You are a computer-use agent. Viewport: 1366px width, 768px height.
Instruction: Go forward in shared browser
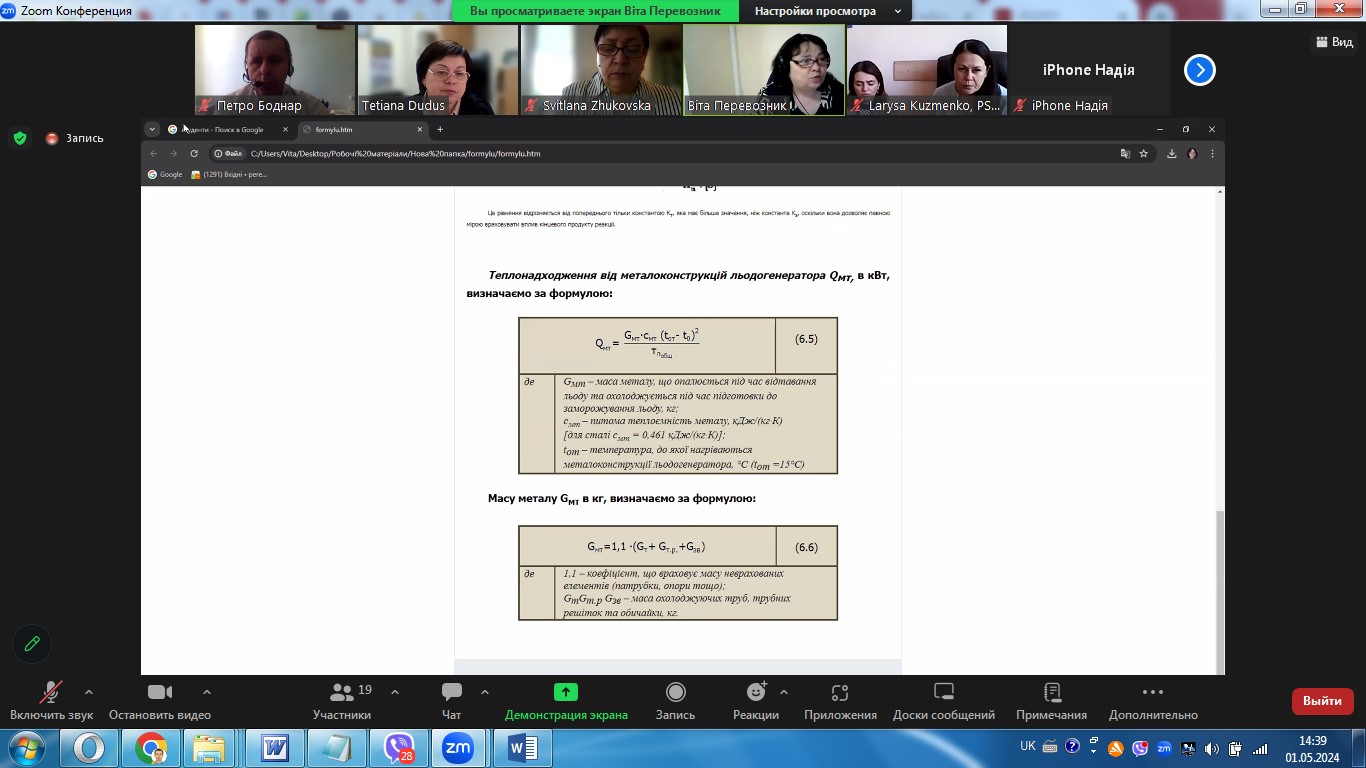coord(173,154)
